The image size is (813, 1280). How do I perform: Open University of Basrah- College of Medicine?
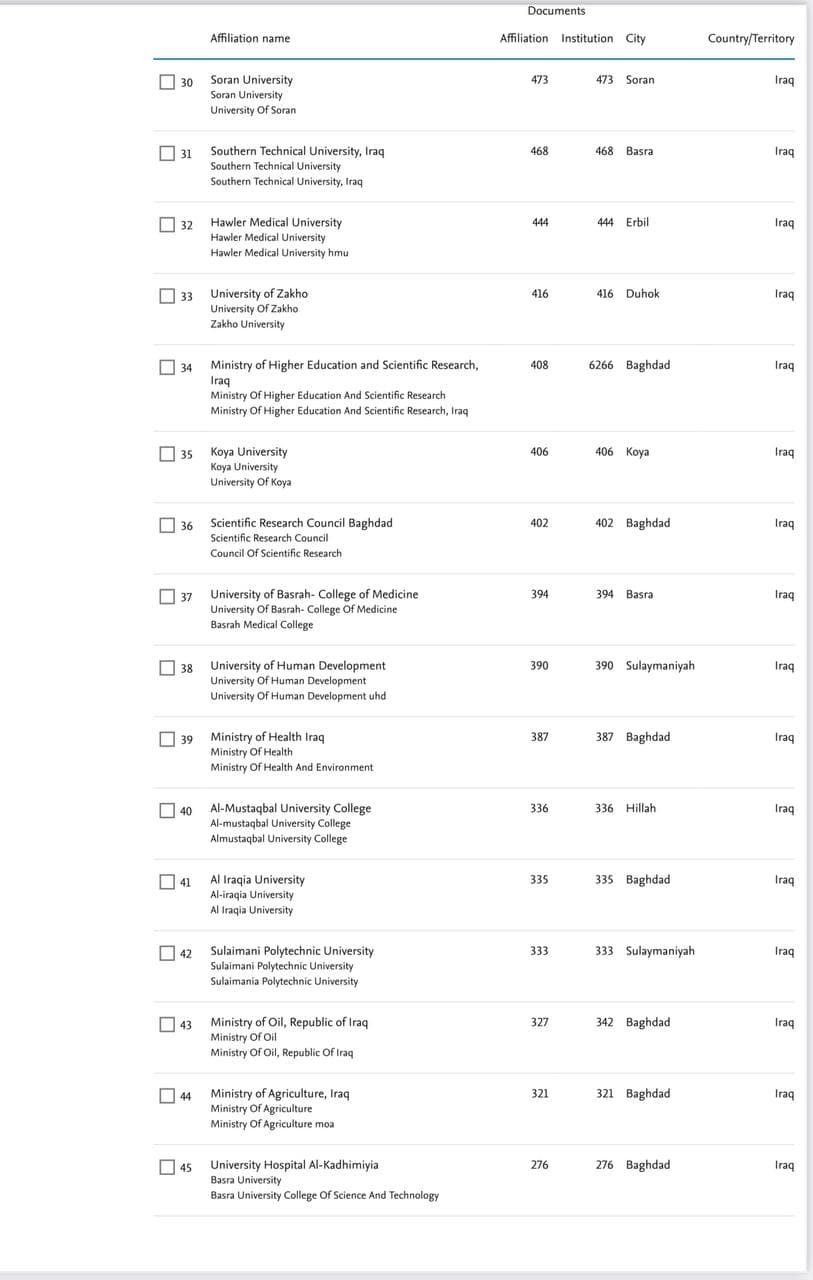pos(314,594)
